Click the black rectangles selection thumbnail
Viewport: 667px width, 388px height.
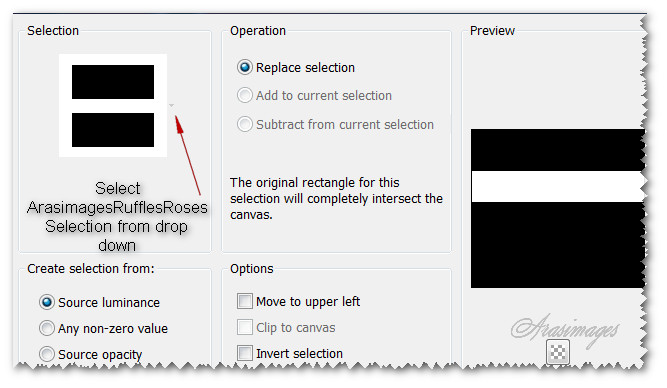coord(113,106)
